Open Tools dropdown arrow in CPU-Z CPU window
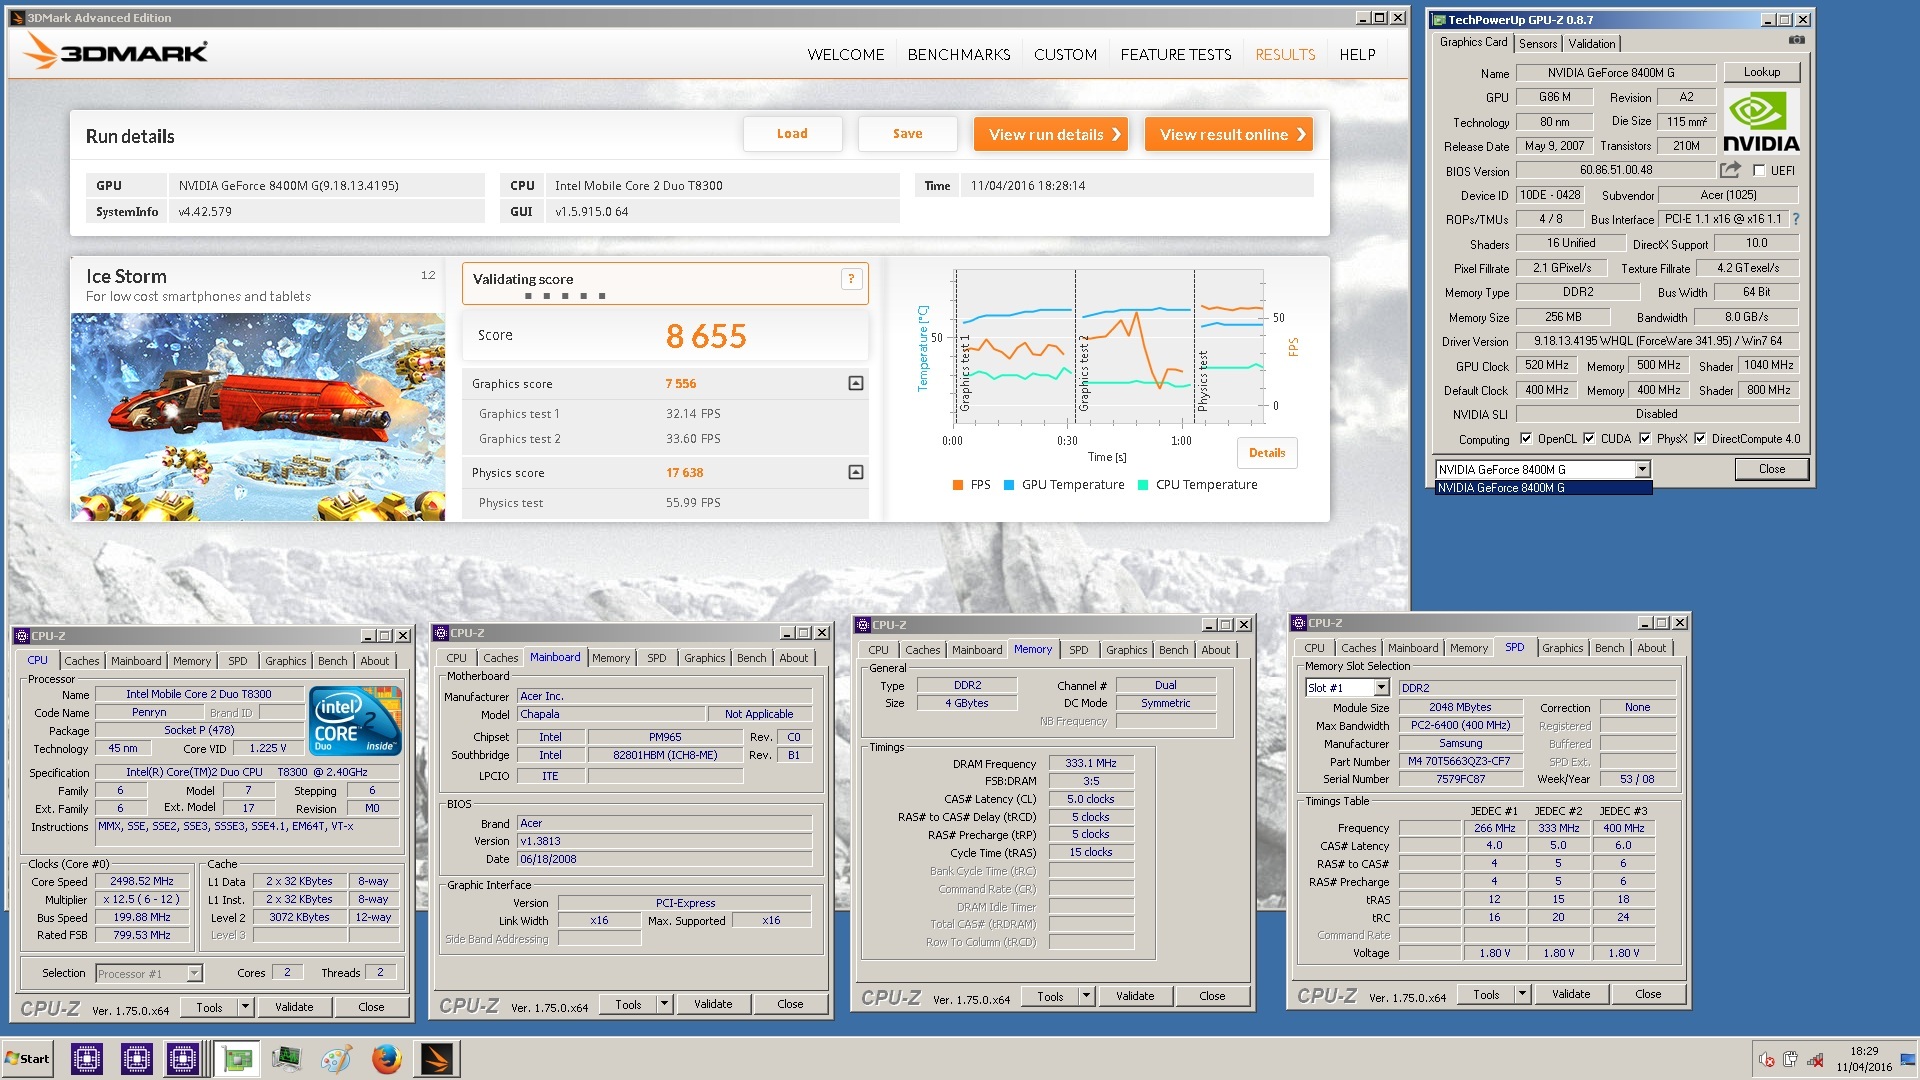Screen dimensions: 1920x1080 click(245, 1007)
